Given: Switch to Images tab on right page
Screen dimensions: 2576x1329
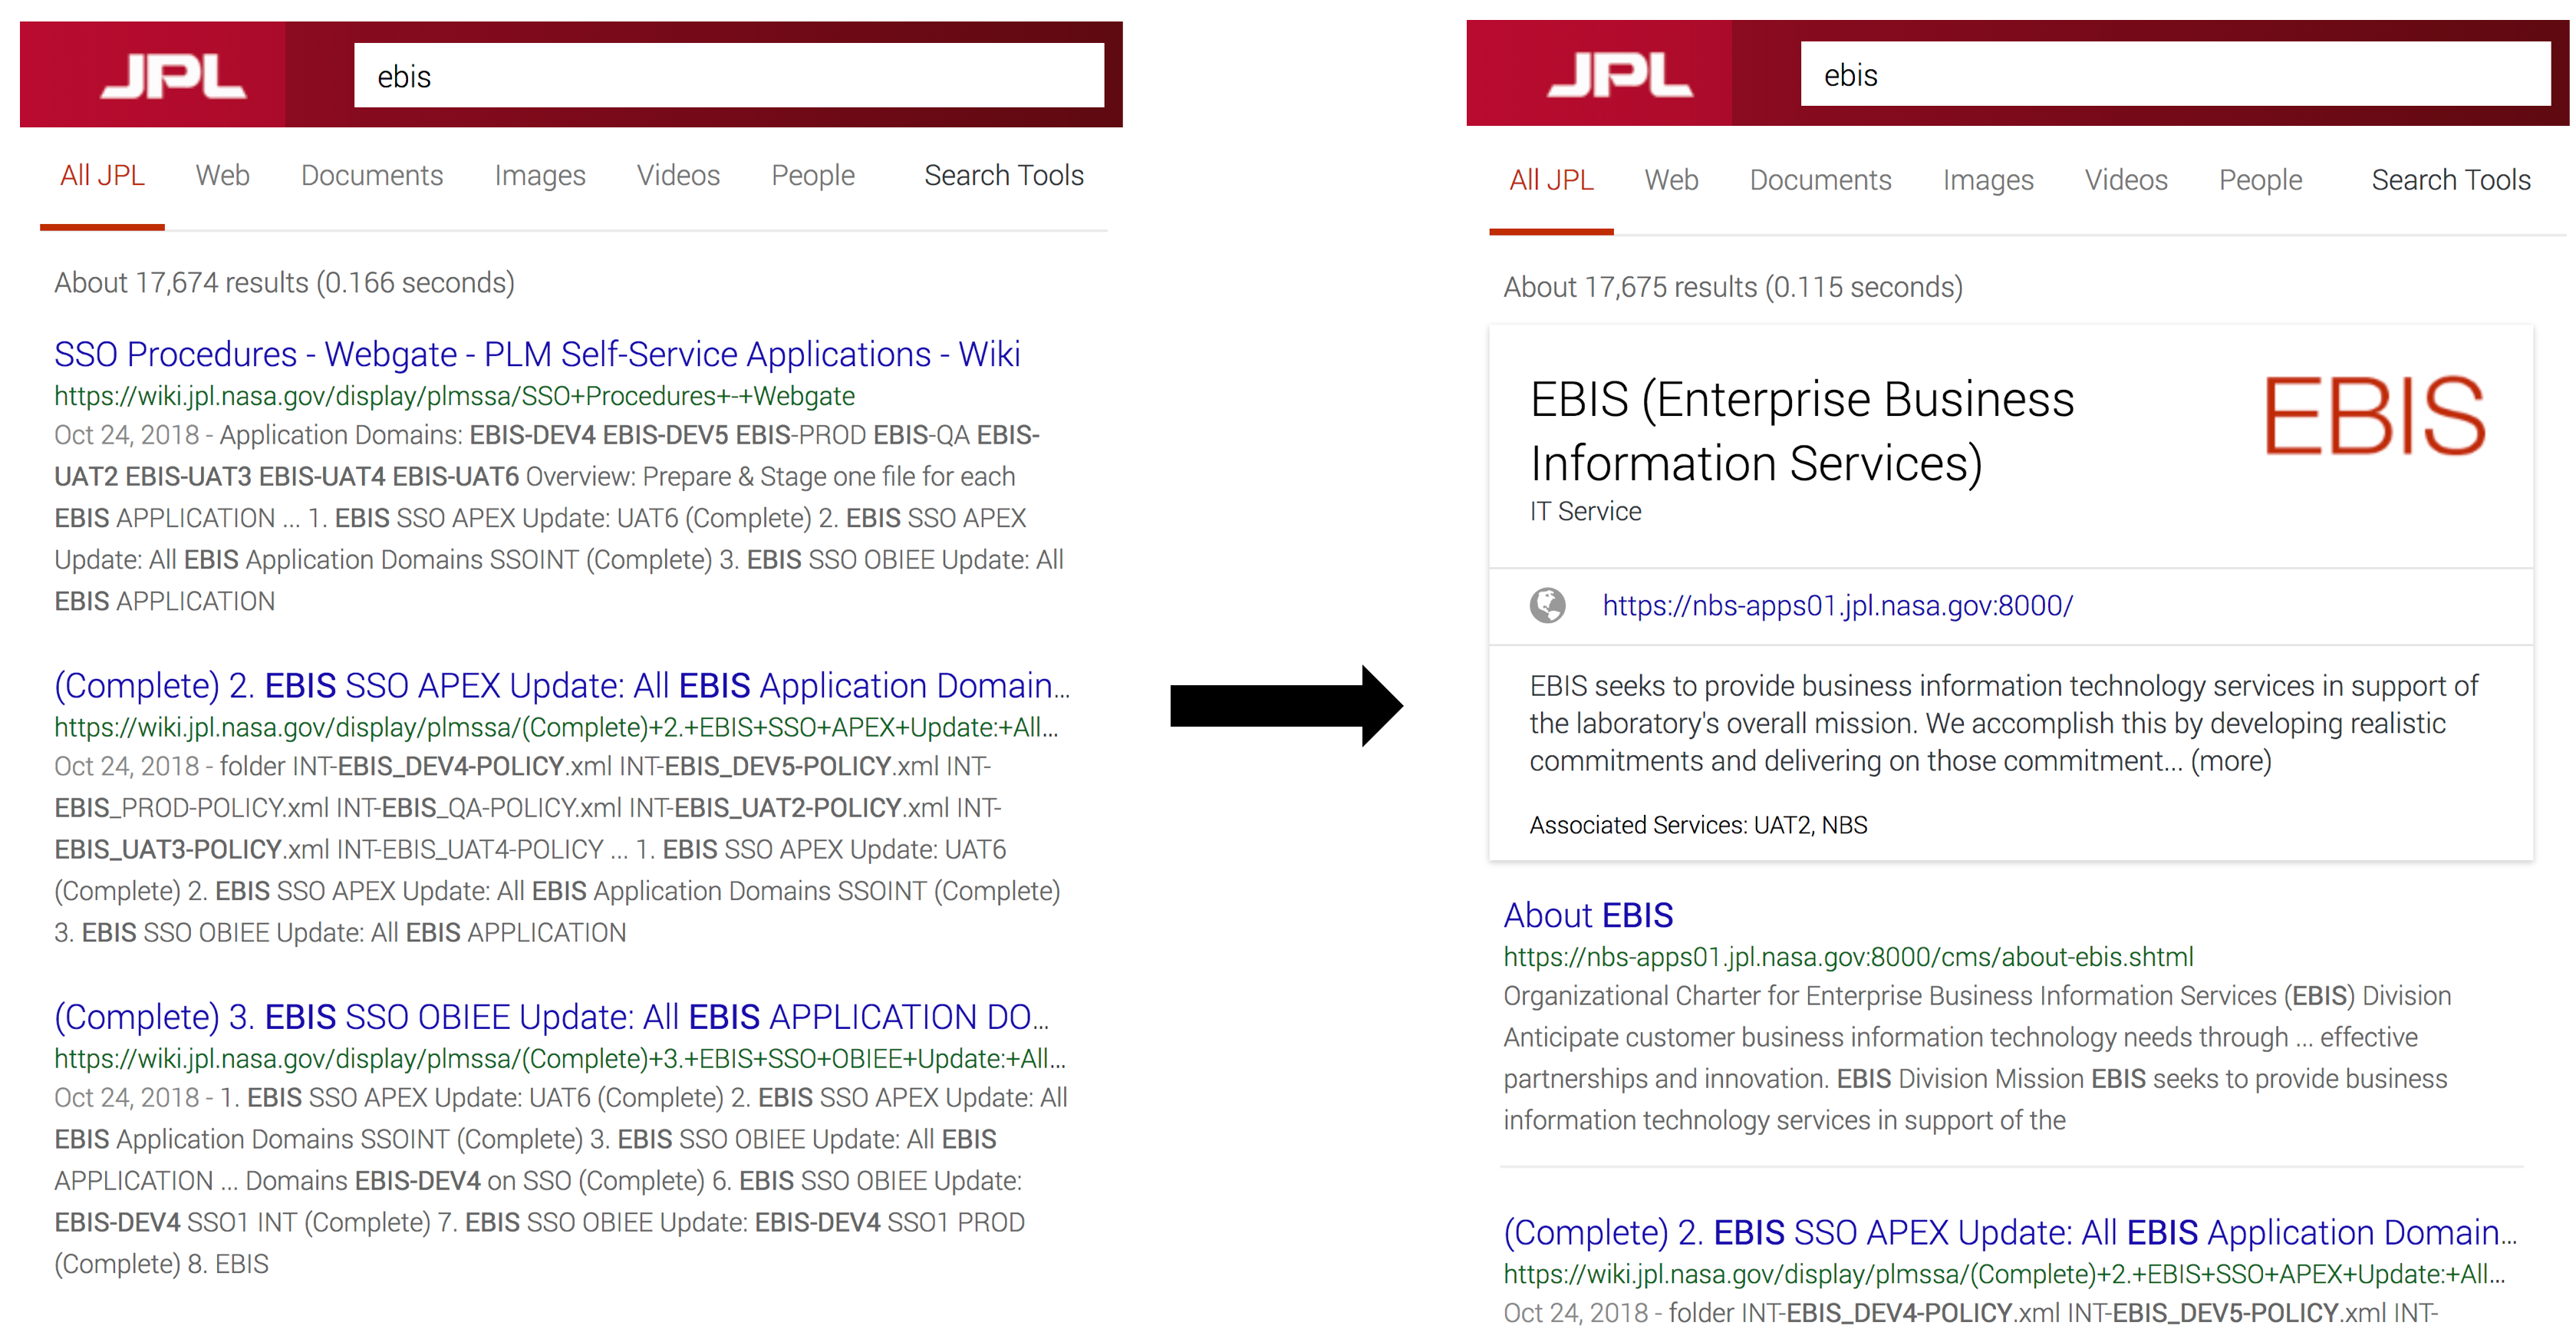Looking at the screenshot, I should 1988,180.
